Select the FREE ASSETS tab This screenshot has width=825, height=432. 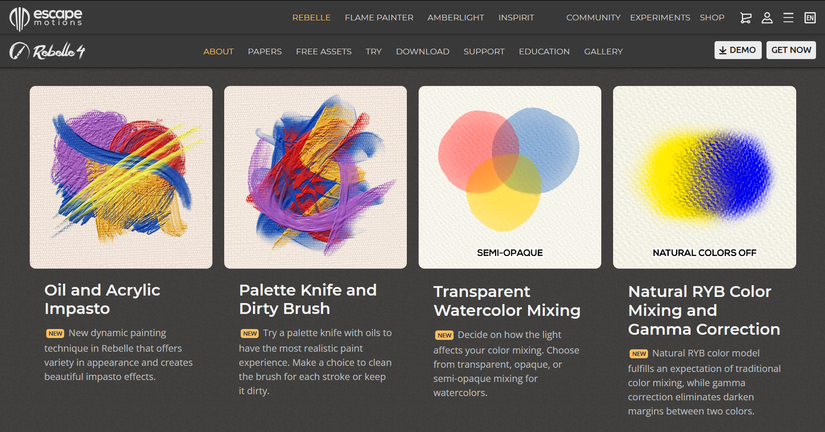pyautogui.click(x=324, y=52)
